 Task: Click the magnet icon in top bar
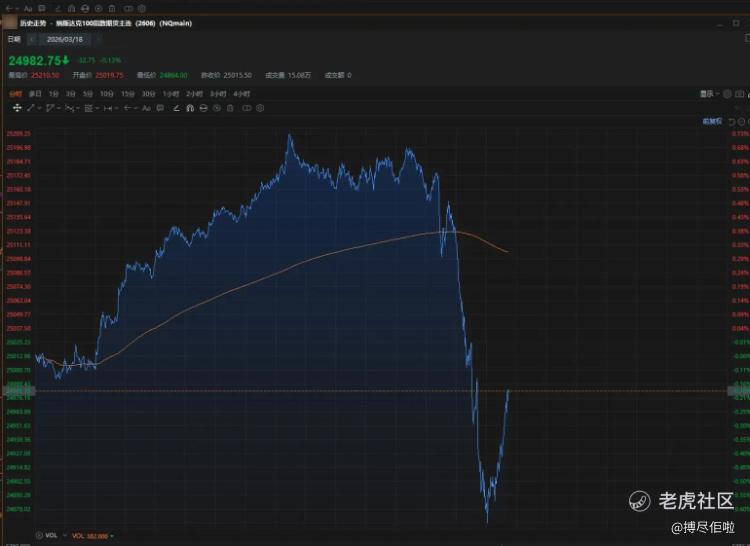71,8
